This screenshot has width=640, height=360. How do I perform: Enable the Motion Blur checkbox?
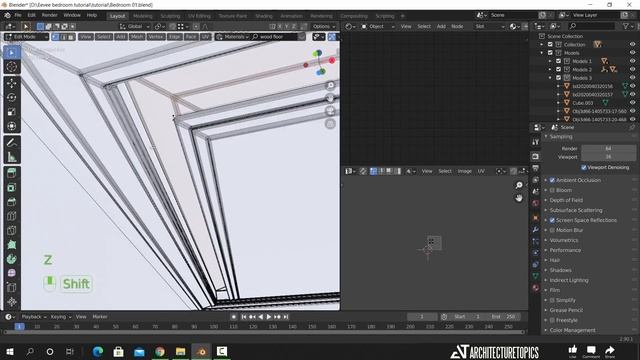(x=552, y=230)
